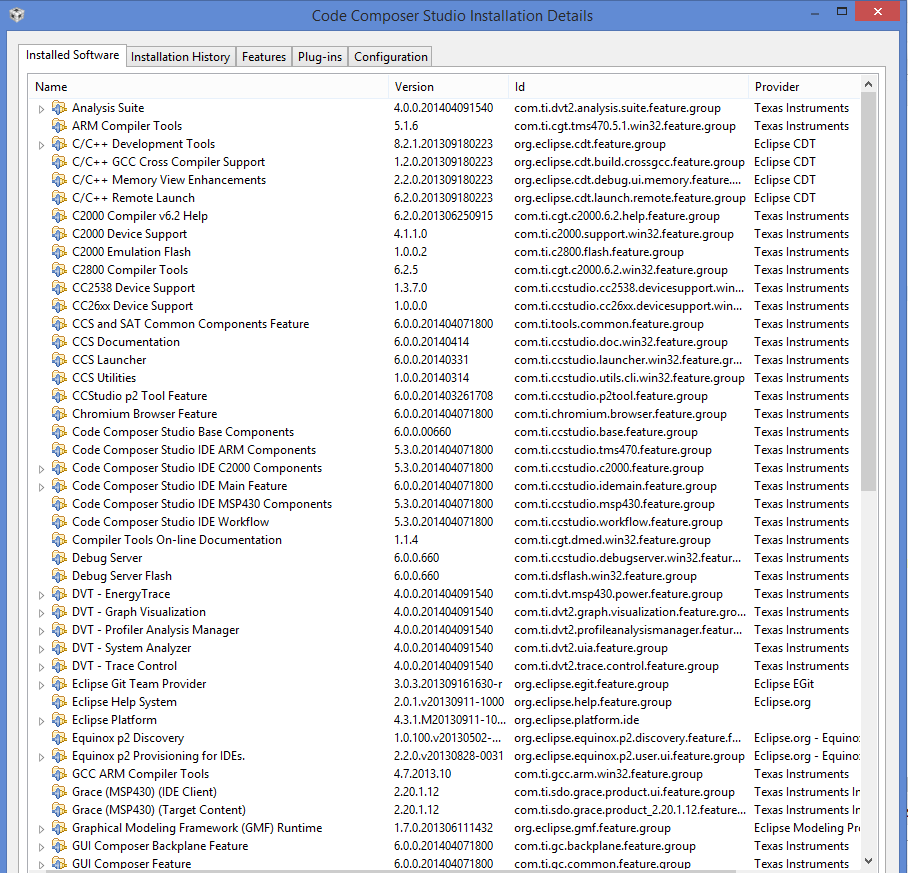Image resolution: width=908 pixels, height=873 pixels.
Task: Select DVT - Profiler Analysis Manager row
Action: [445, 630]
